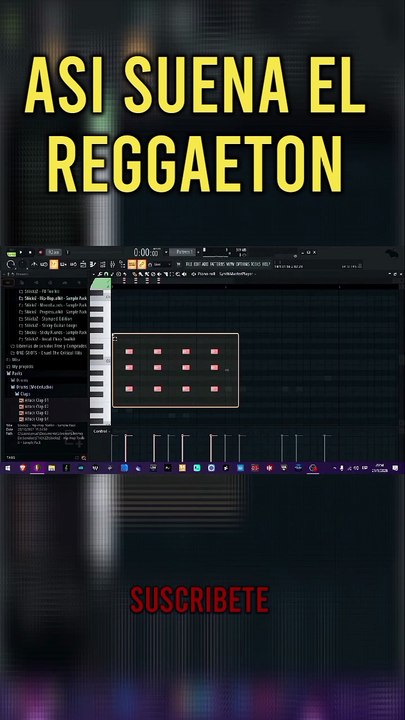The height and width of the screenshot is (720, 405).
Task: Expand the My projects folder
Action: [19, 366]
